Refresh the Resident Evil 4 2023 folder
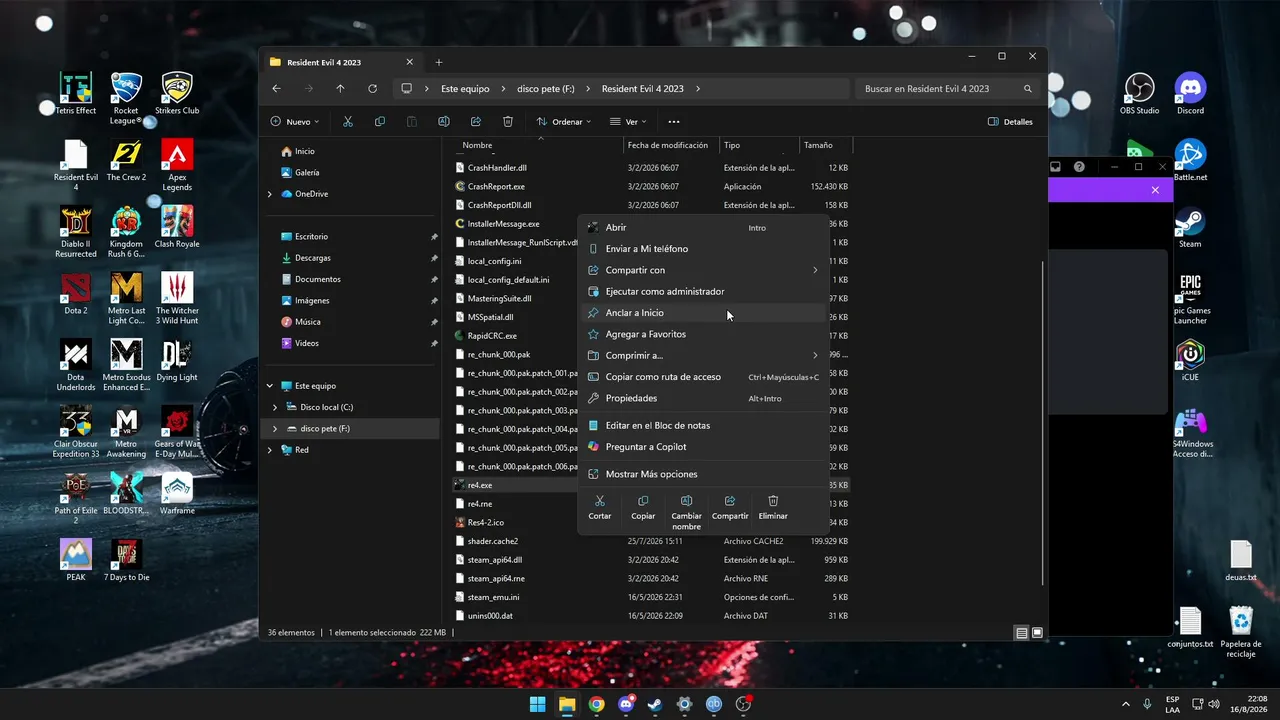 373,88
